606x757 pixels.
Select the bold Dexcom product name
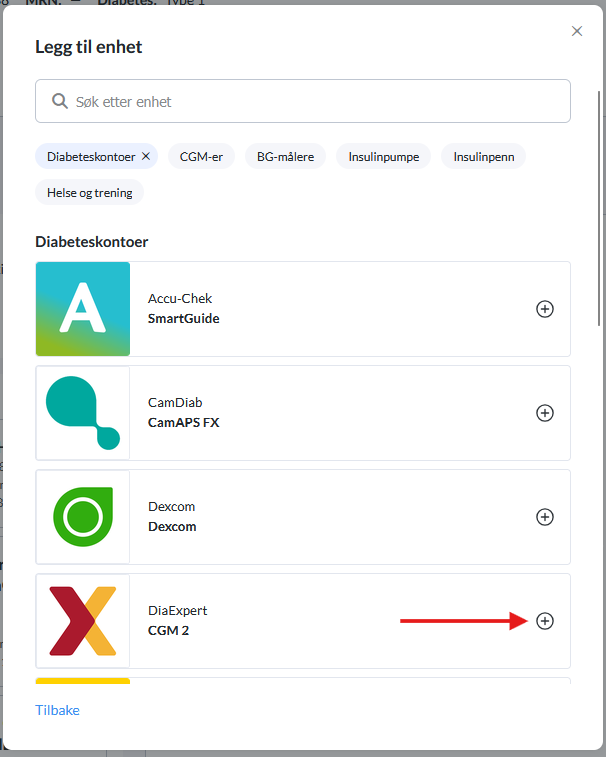click(x=172, y=527)
